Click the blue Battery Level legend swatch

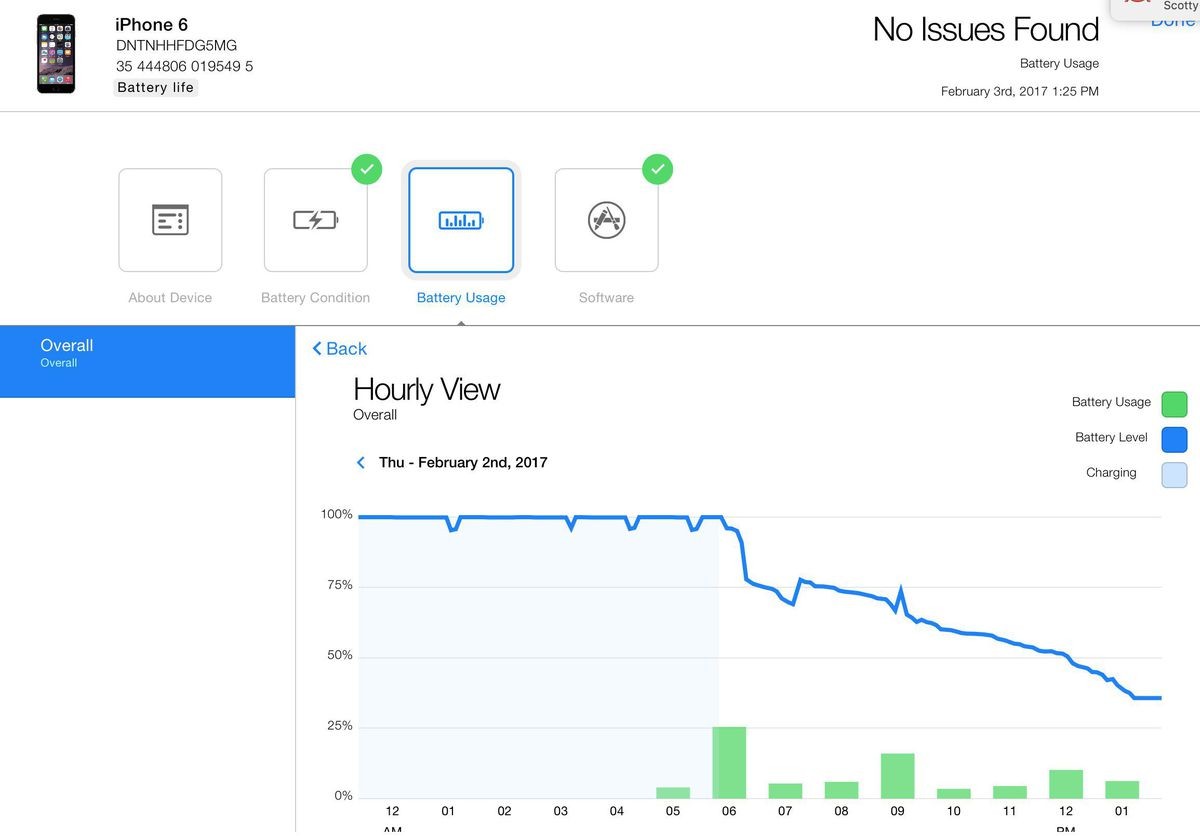click(x=1174, y=439)
